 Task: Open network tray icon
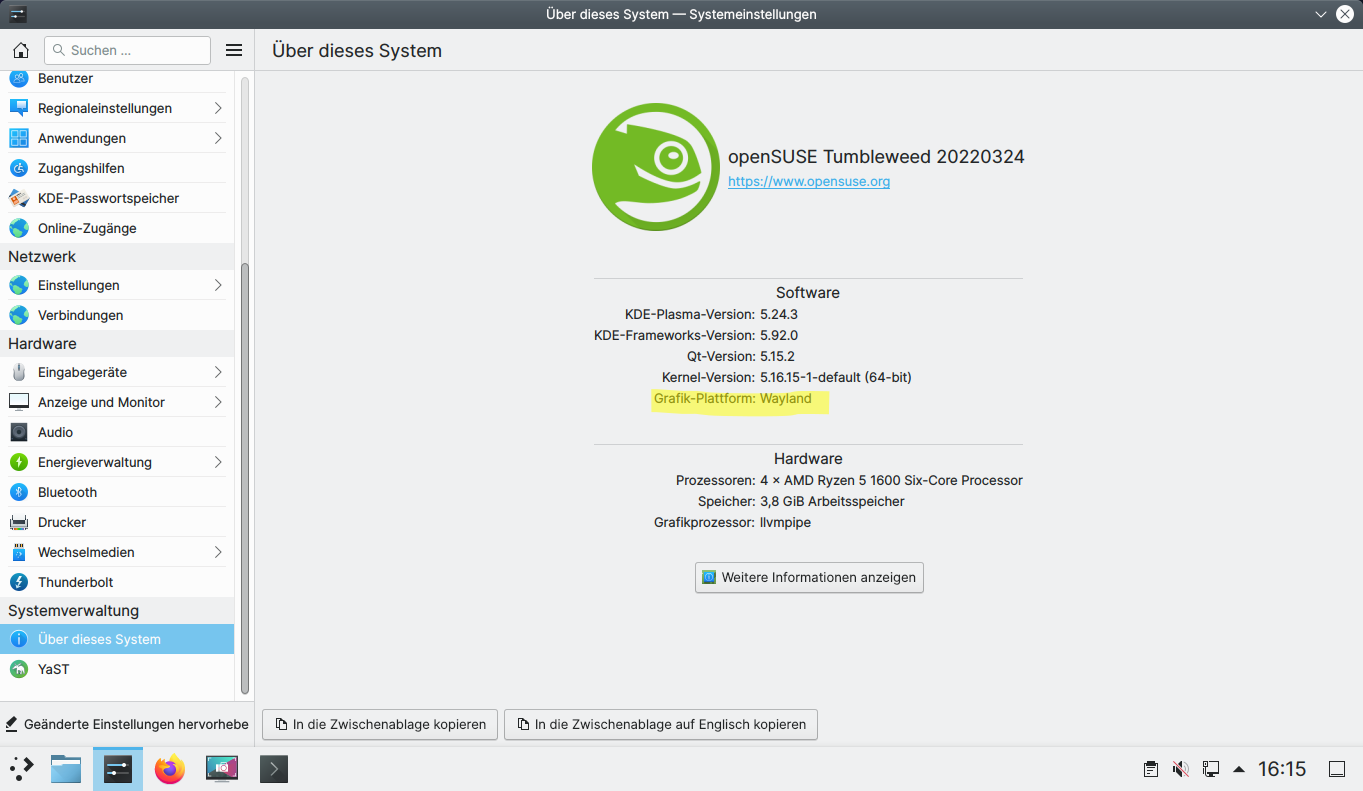coord(1211,769)
